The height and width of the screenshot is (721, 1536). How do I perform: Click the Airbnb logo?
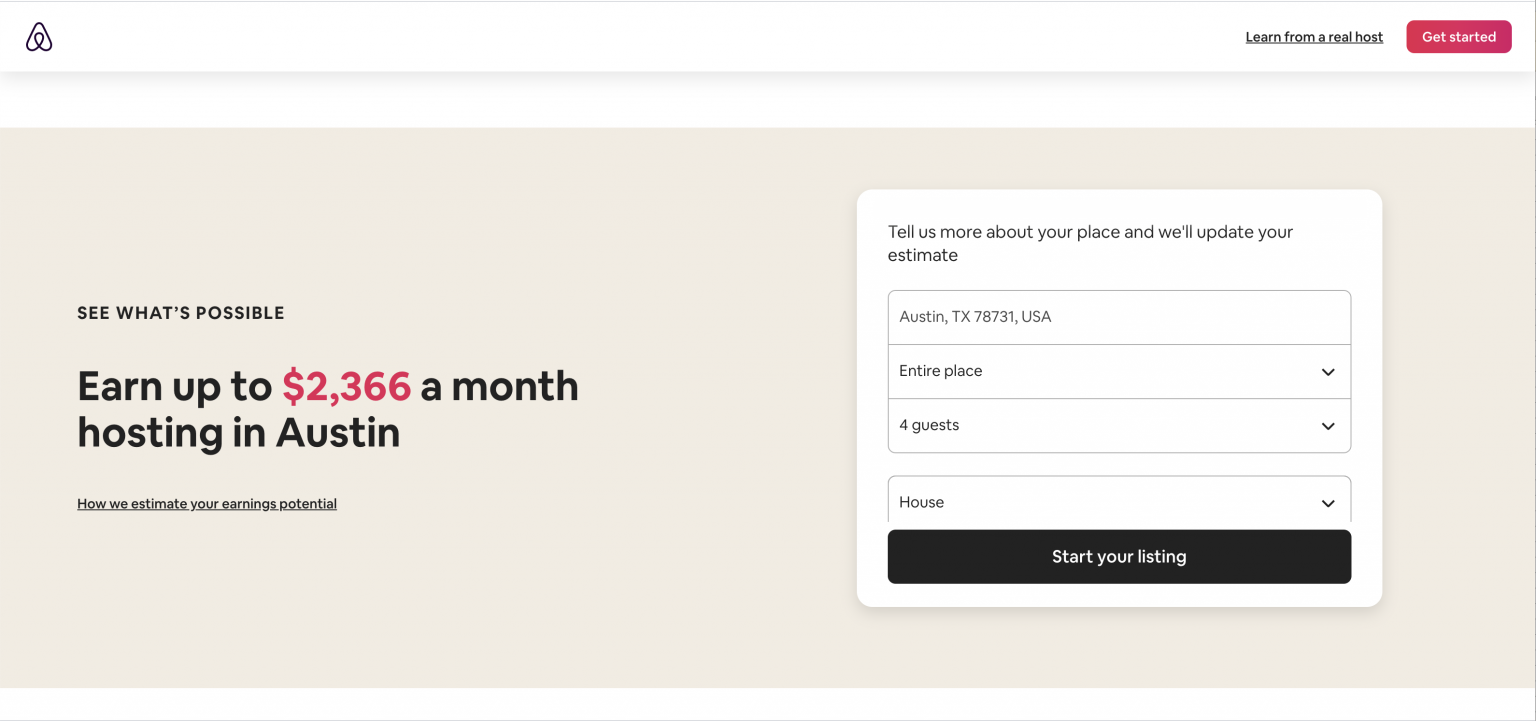point(39,37)
